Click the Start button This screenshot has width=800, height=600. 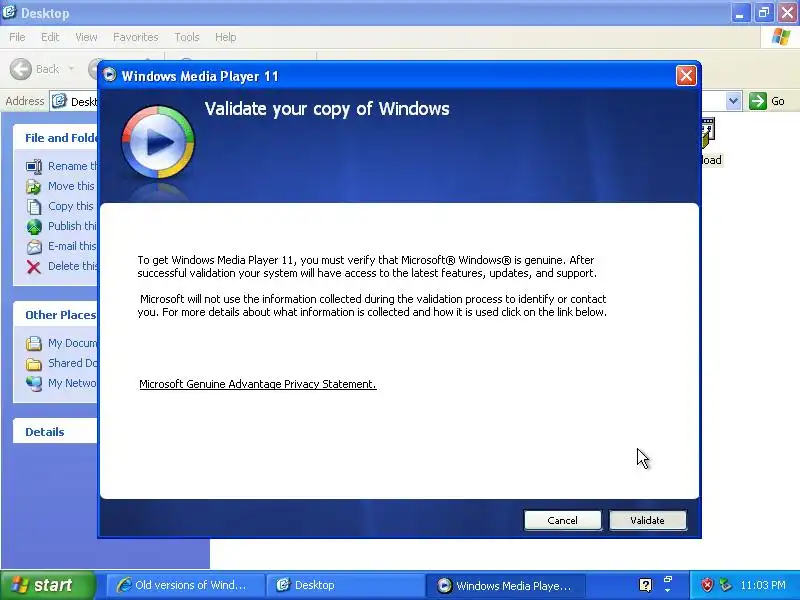(47, 585)
